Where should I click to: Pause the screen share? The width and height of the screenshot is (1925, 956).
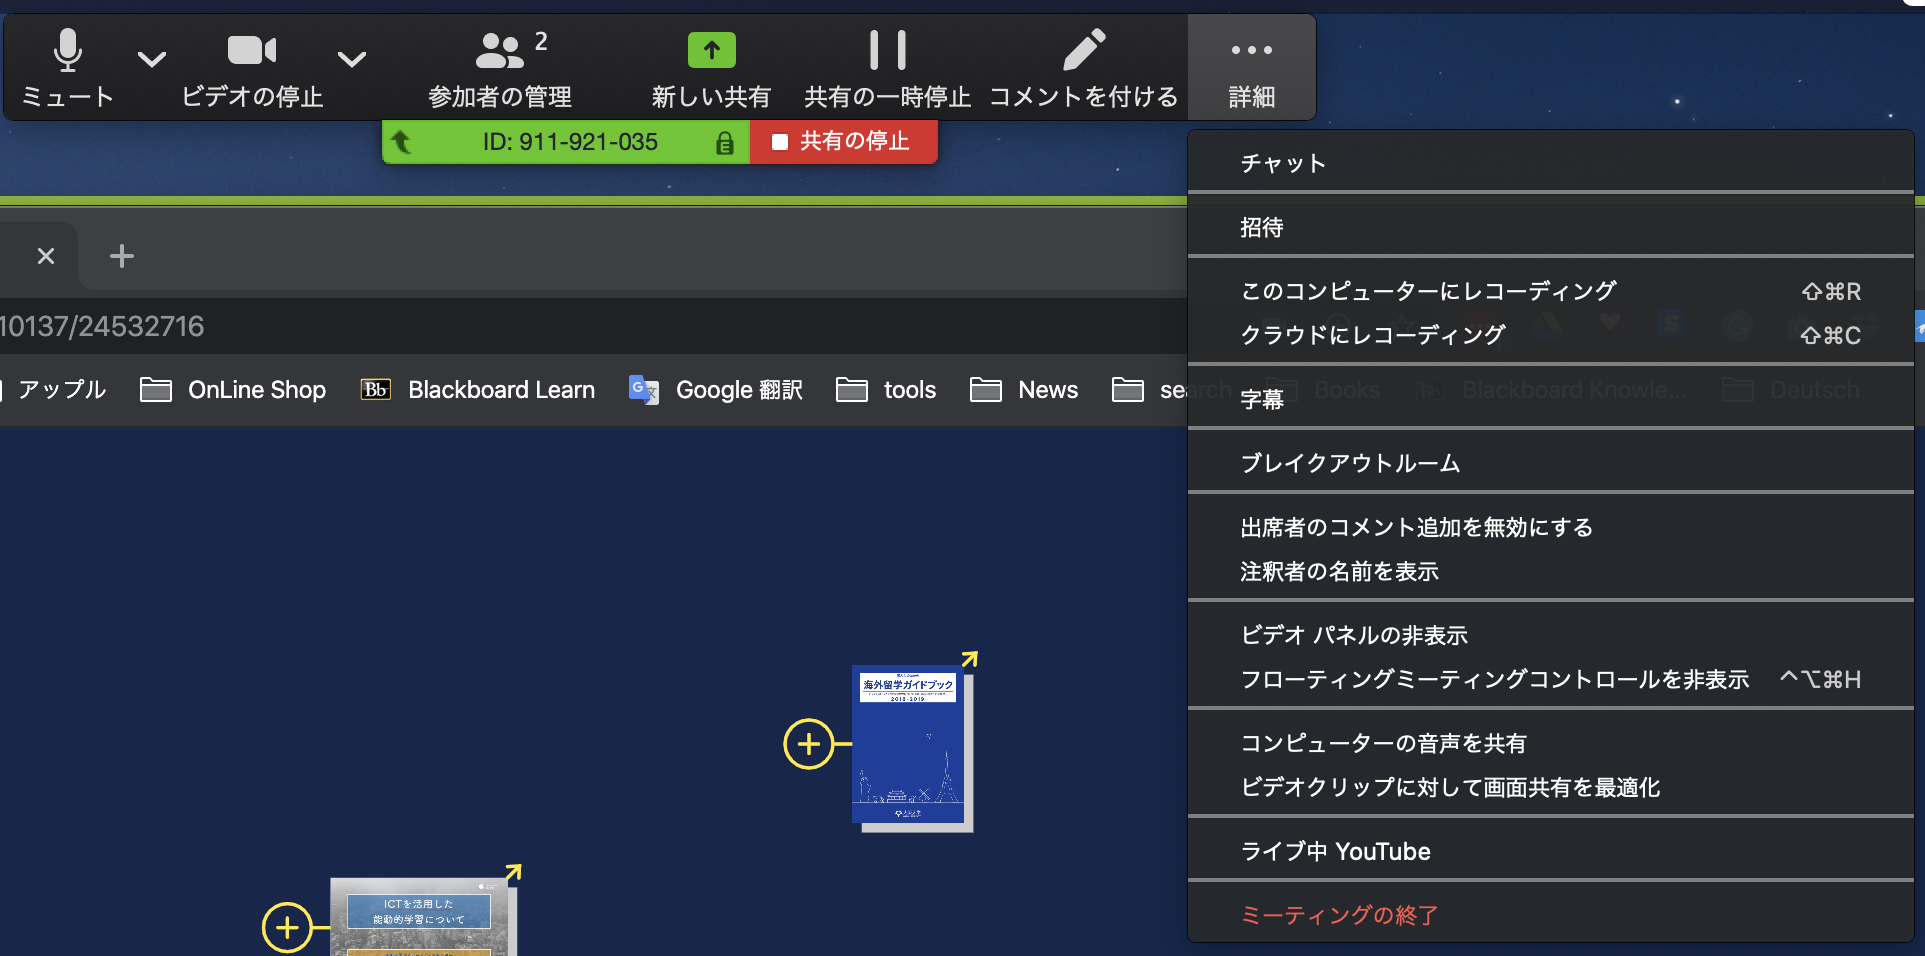[x=887, y=50]
